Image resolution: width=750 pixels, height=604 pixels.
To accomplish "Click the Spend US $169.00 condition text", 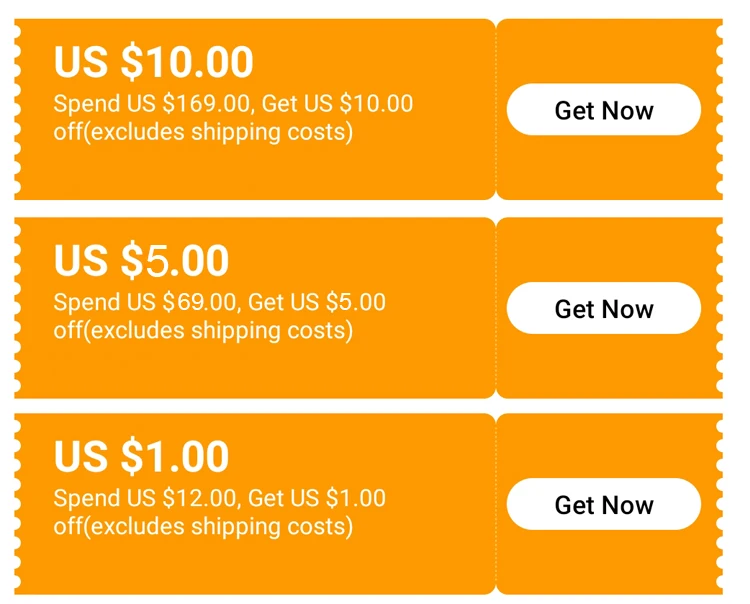I will point(152,103).
